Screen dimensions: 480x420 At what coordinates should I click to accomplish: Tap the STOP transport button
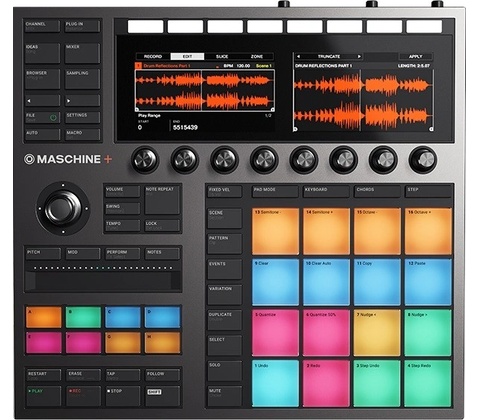[123, 396]
